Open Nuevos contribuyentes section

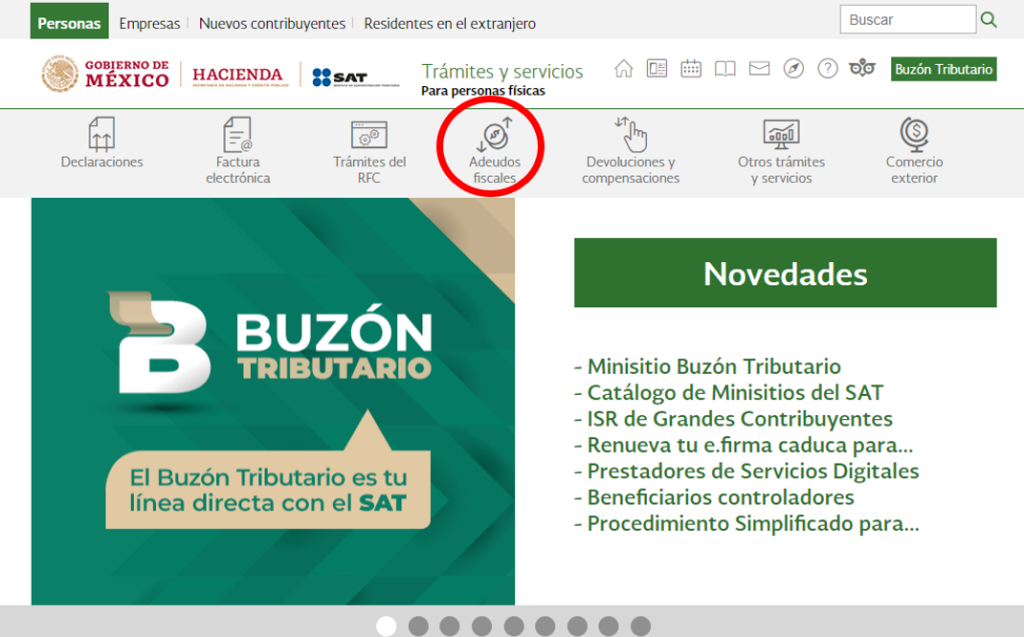pyautogui.click(x=271, y=20)
